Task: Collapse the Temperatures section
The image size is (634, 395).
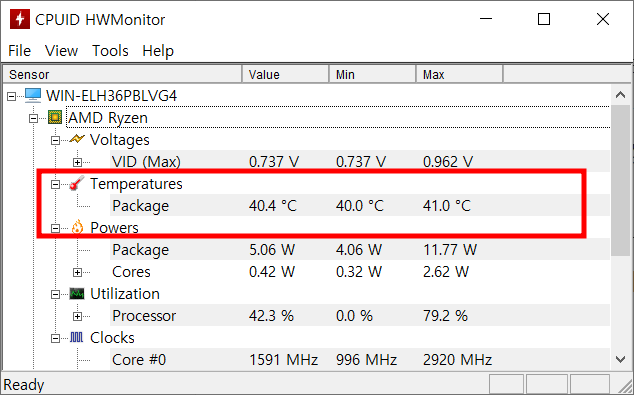Action: (x=55, y=184)
